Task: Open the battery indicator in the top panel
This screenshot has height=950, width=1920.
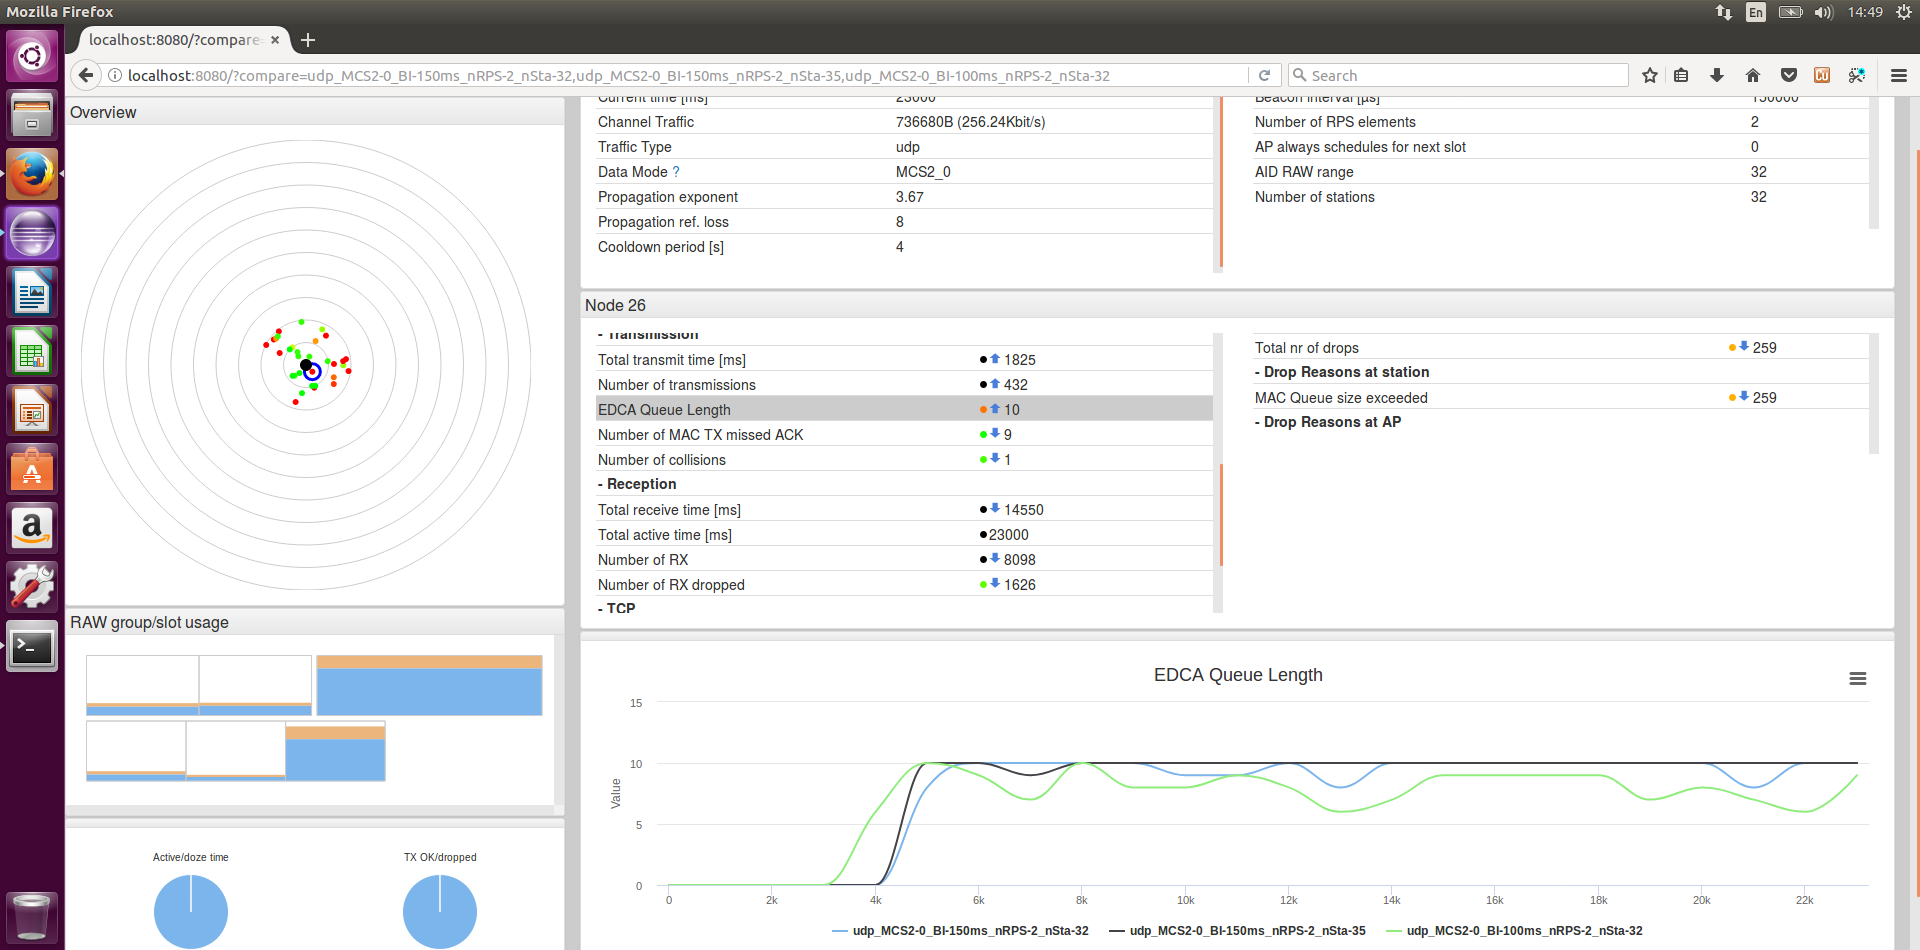Action: coord(1790,12)
